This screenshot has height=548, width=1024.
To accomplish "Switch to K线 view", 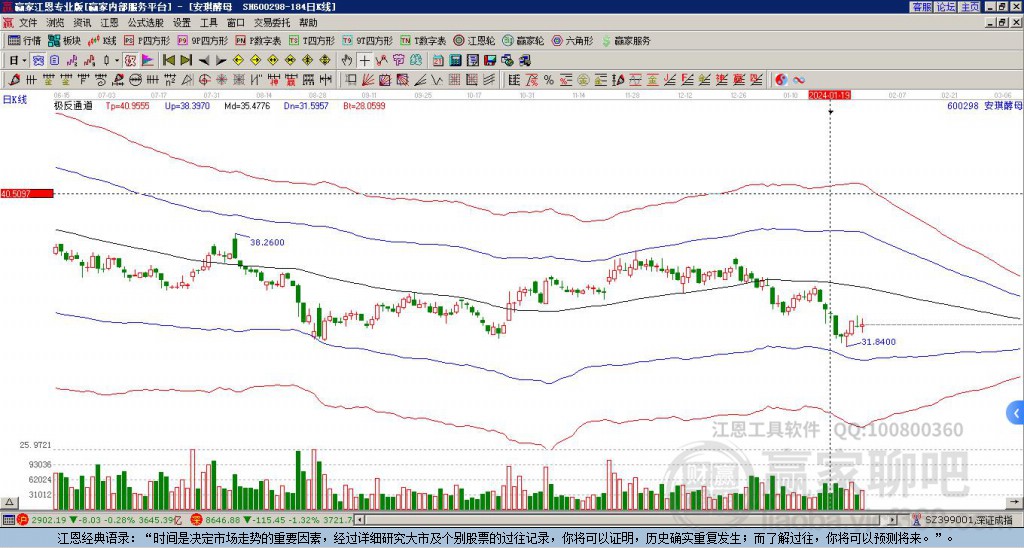I will (102, 40).
